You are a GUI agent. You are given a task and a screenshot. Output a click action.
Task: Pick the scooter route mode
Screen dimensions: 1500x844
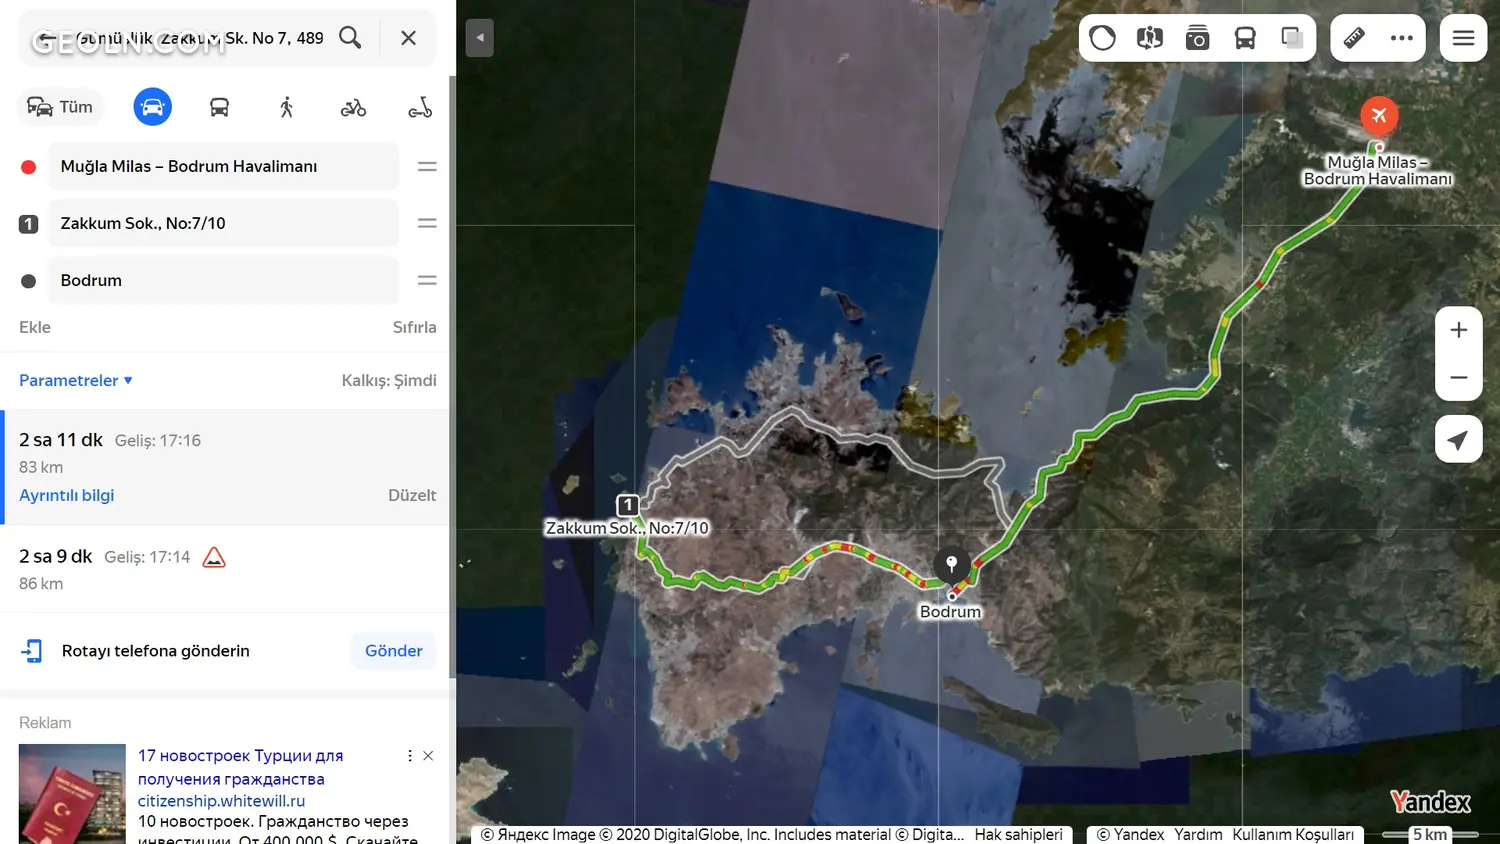click(x=420, y=107)
